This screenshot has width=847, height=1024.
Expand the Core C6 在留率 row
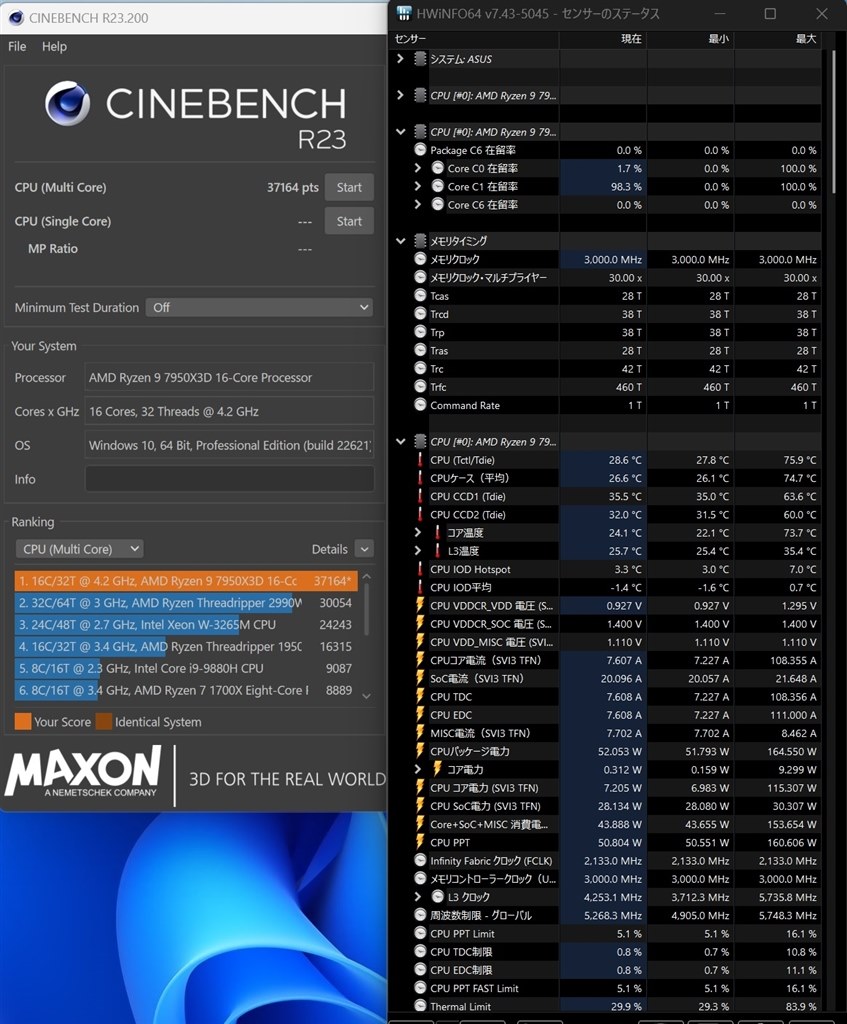tap(418, 205)
